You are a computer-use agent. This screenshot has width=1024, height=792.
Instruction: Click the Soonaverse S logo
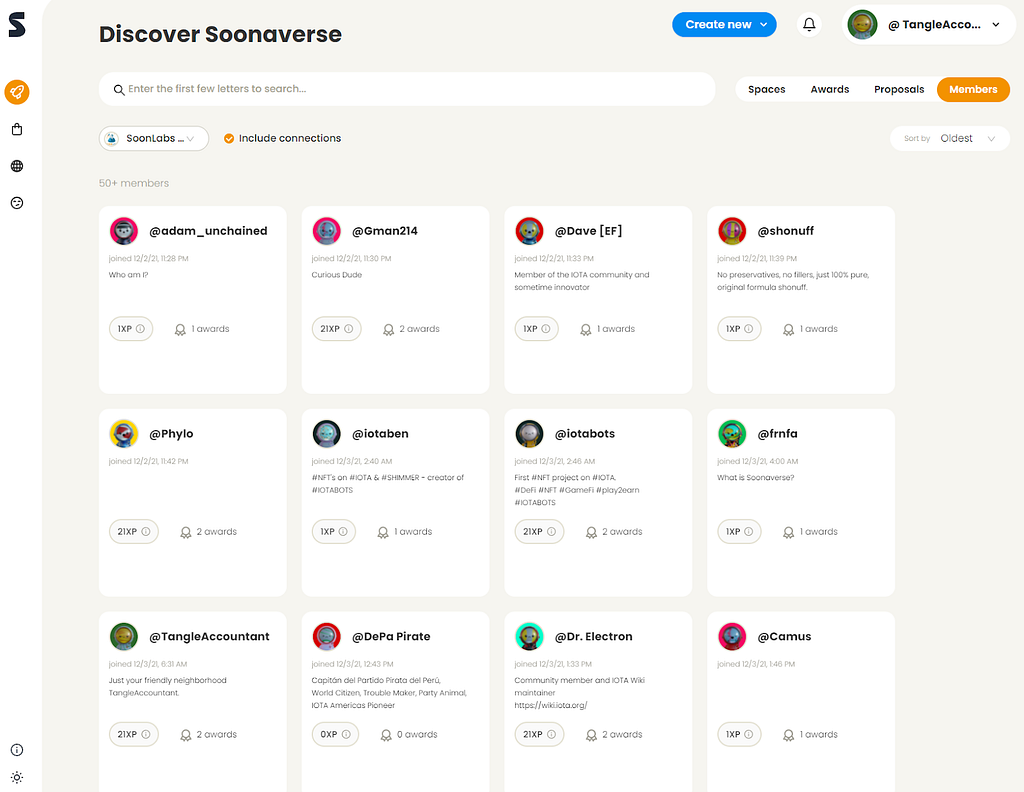tap(17, 25)
